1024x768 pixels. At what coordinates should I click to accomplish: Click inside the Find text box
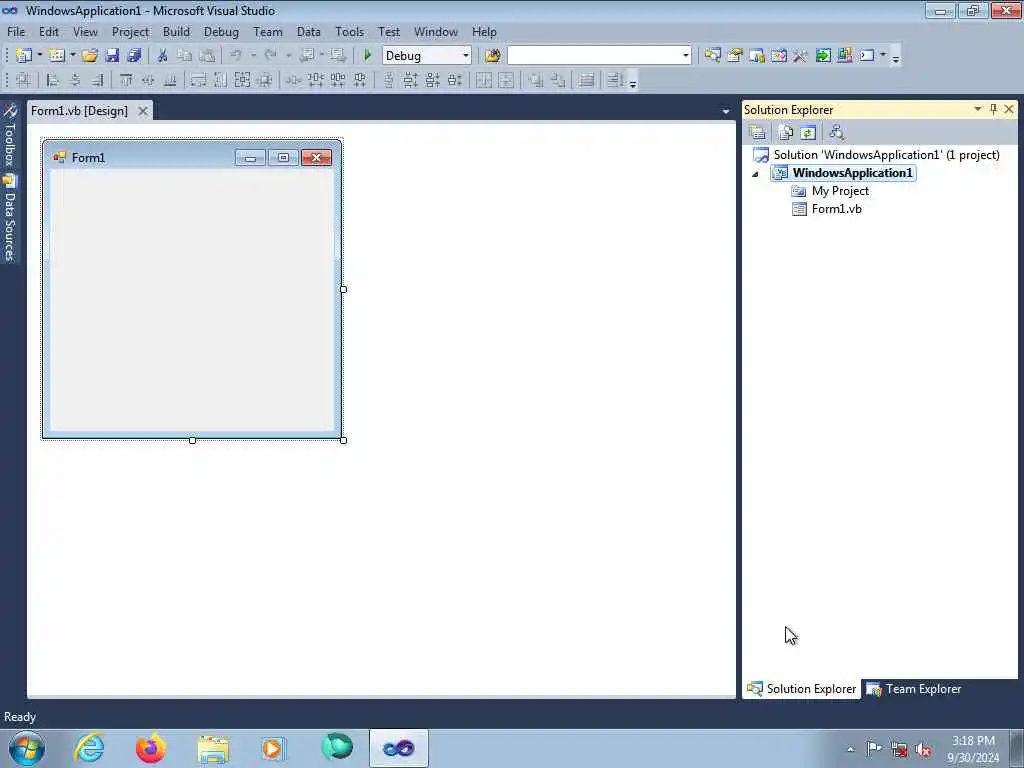[594, 56]
